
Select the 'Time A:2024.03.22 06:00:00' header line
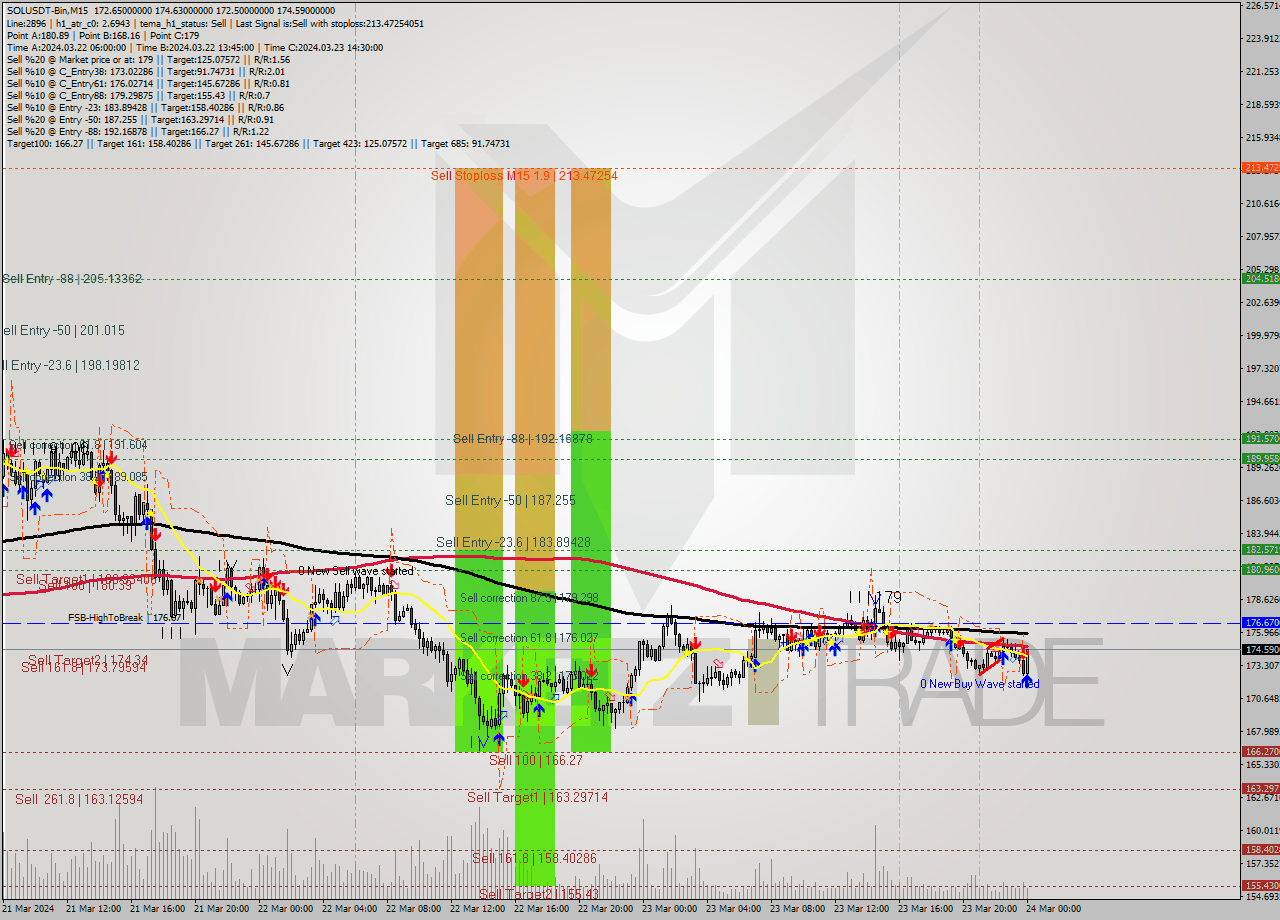click(195, 47)
